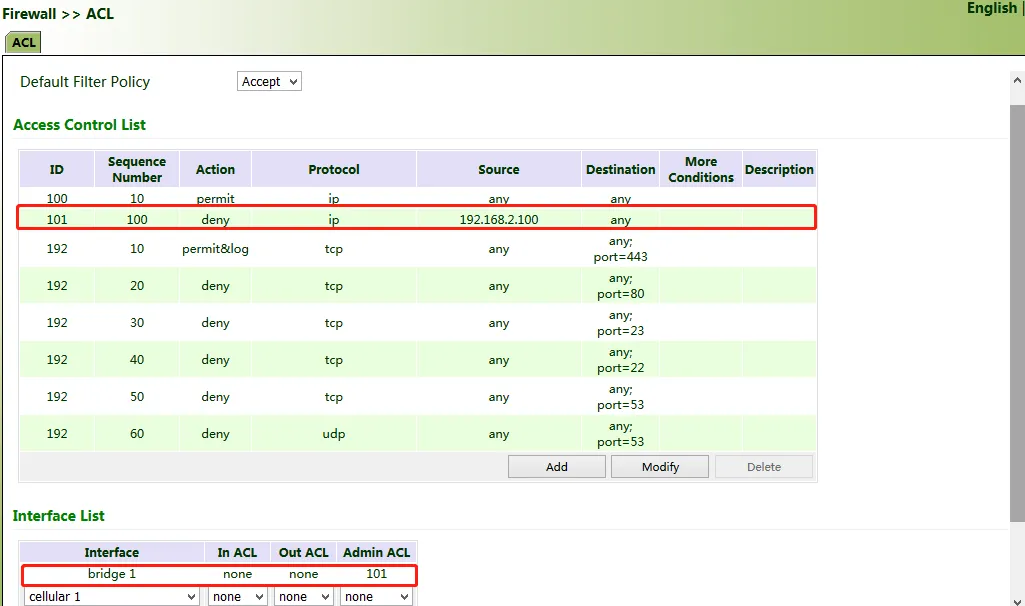
Task: Select the ID 100 cell in the first rule row
Action: pyautogui.click(x=57, y=198)
